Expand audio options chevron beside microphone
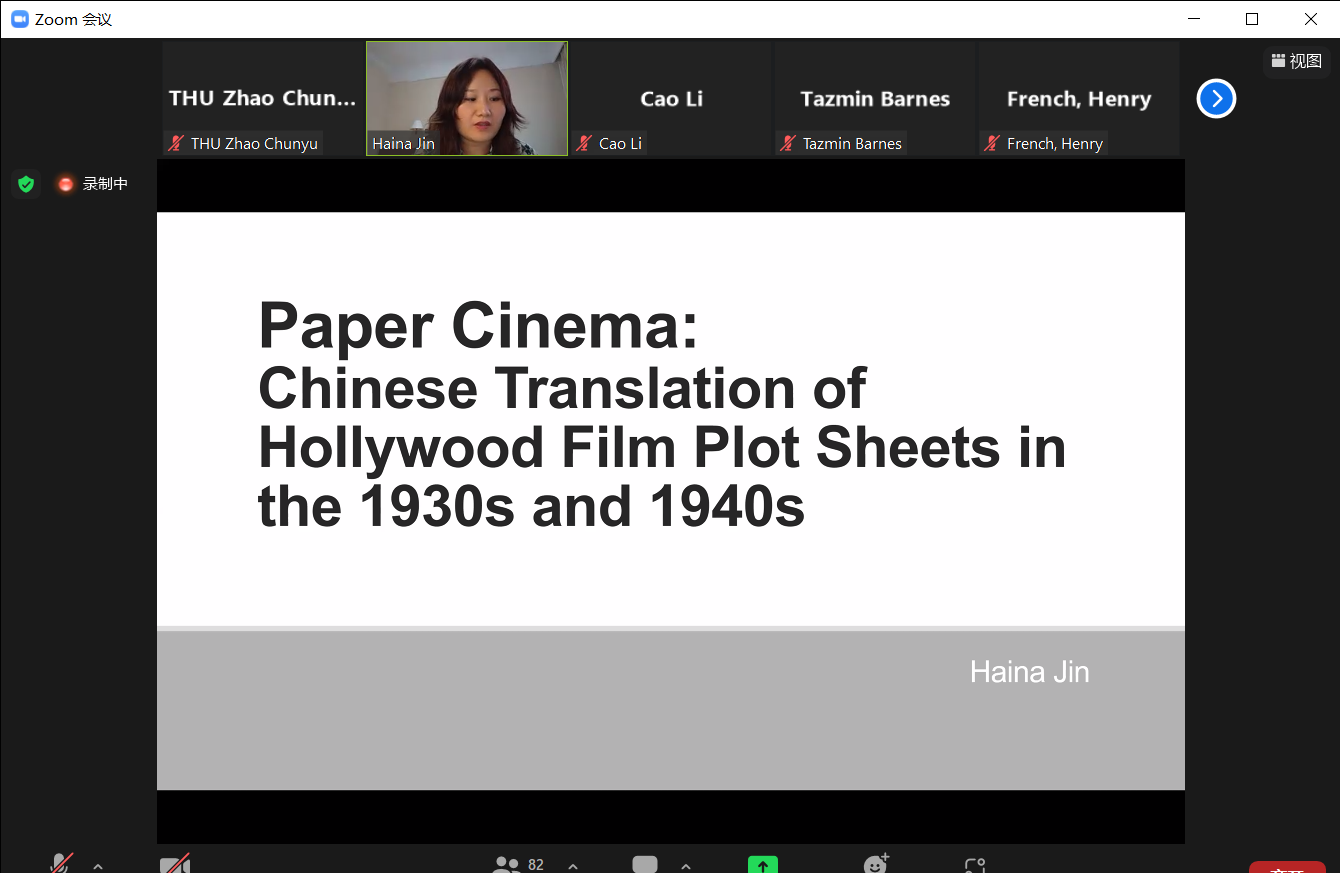Viewport: 1340px width, 873px height. tap(98, 866)
